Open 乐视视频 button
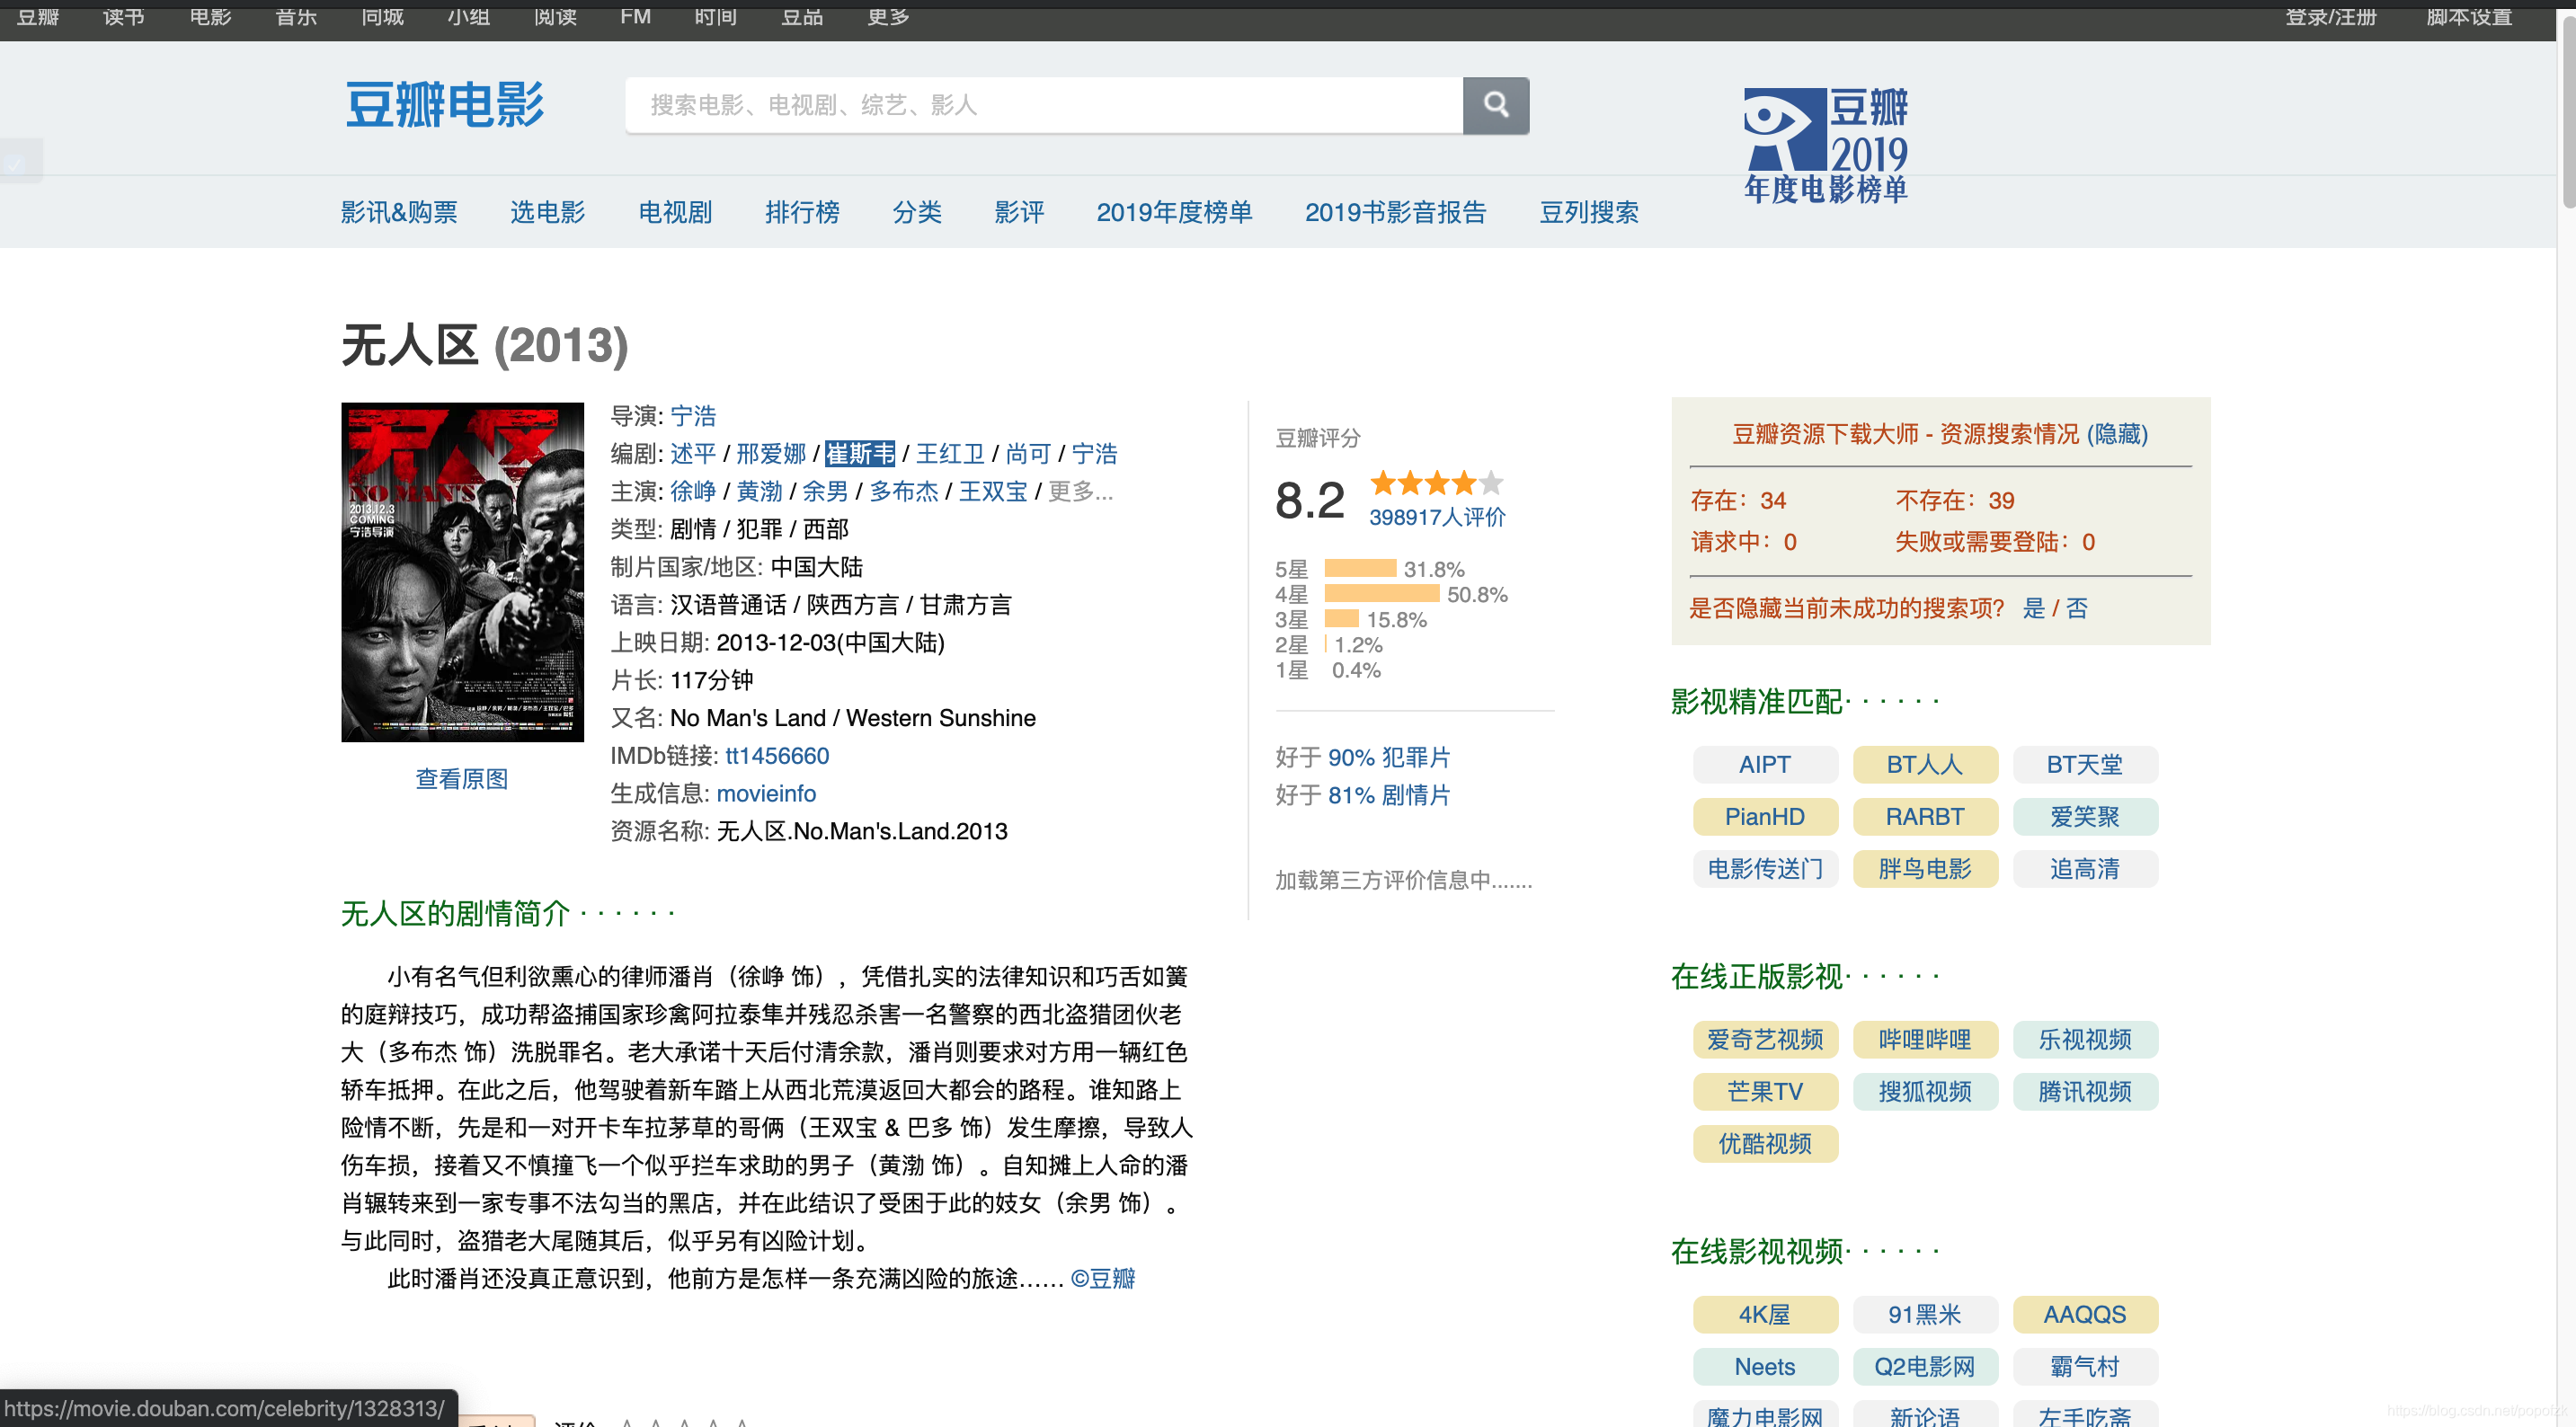The width and height of the screenshot is (2576, 1427). point(2085,1039)
